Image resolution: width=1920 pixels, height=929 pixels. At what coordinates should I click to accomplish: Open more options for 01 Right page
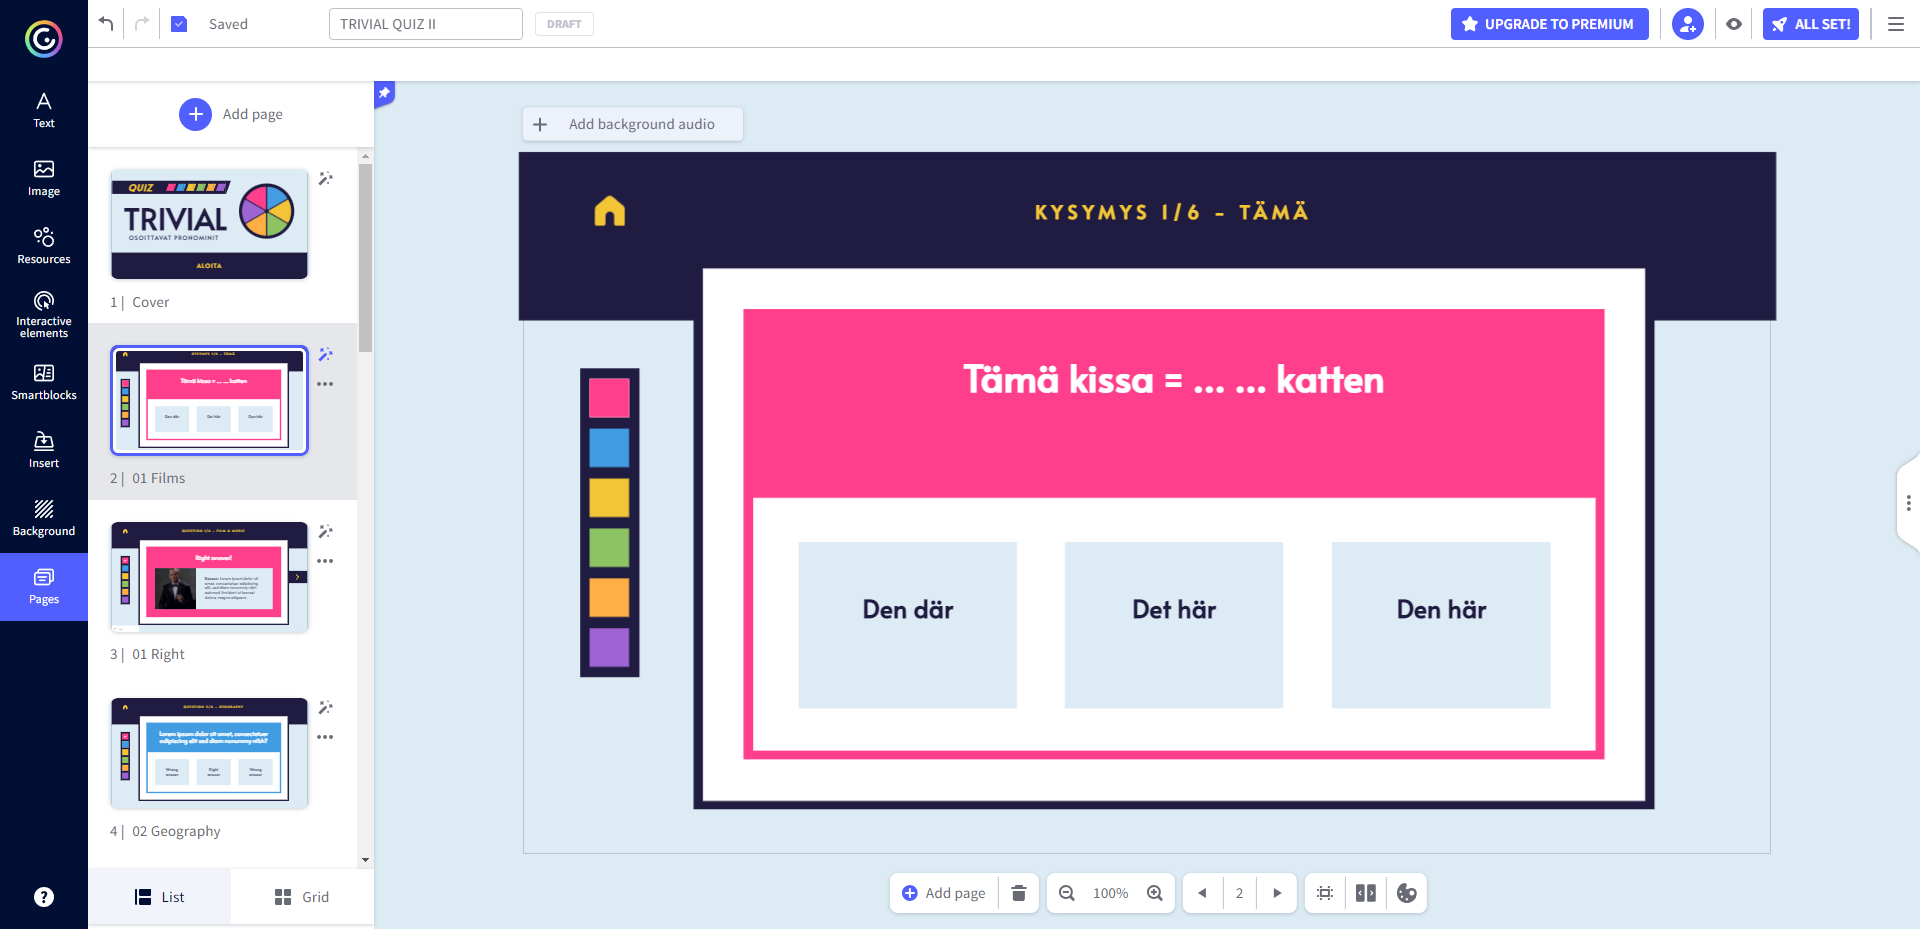(325, 561)
